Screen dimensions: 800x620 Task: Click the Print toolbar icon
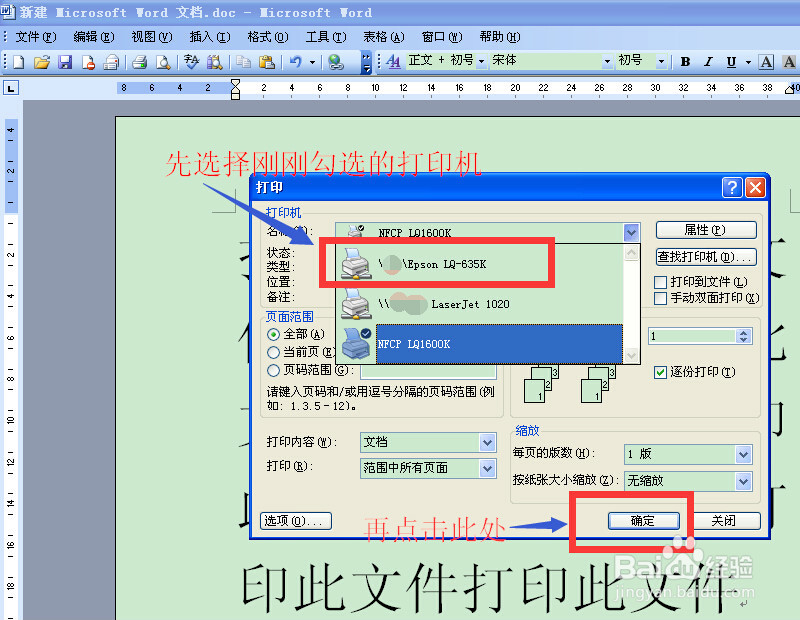139,62
